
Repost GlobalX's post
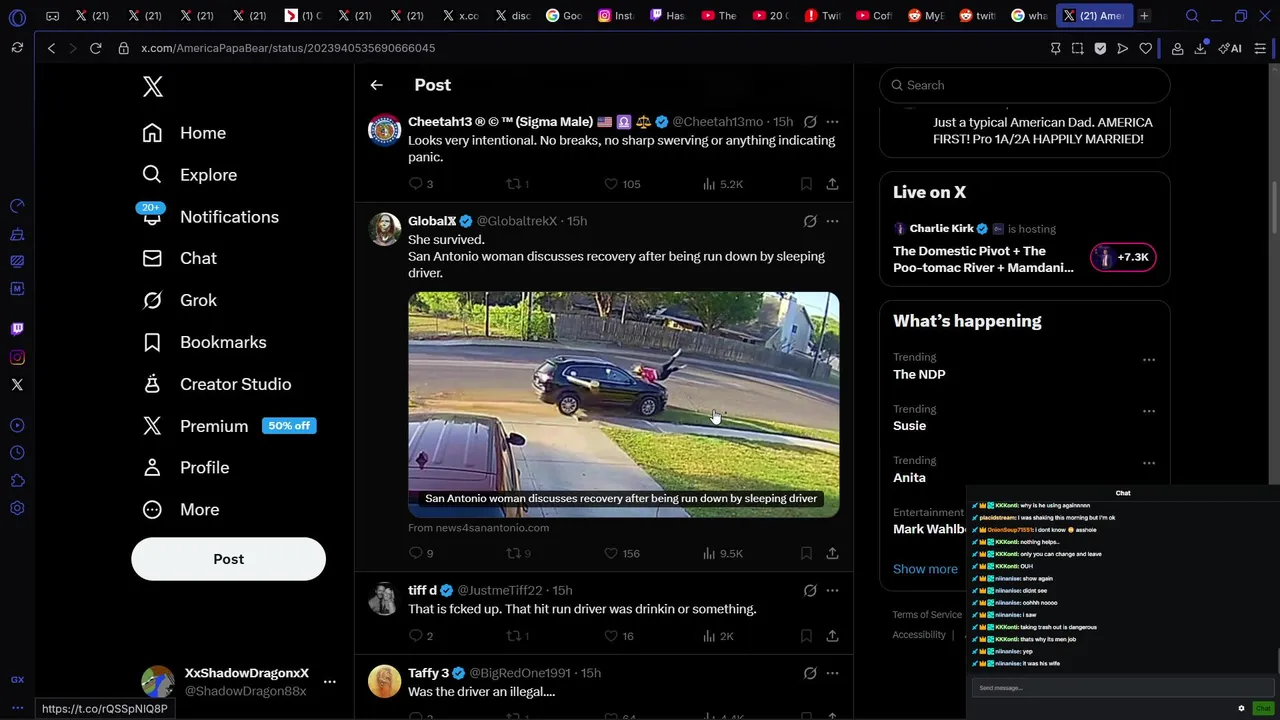(x=513, y=553)
